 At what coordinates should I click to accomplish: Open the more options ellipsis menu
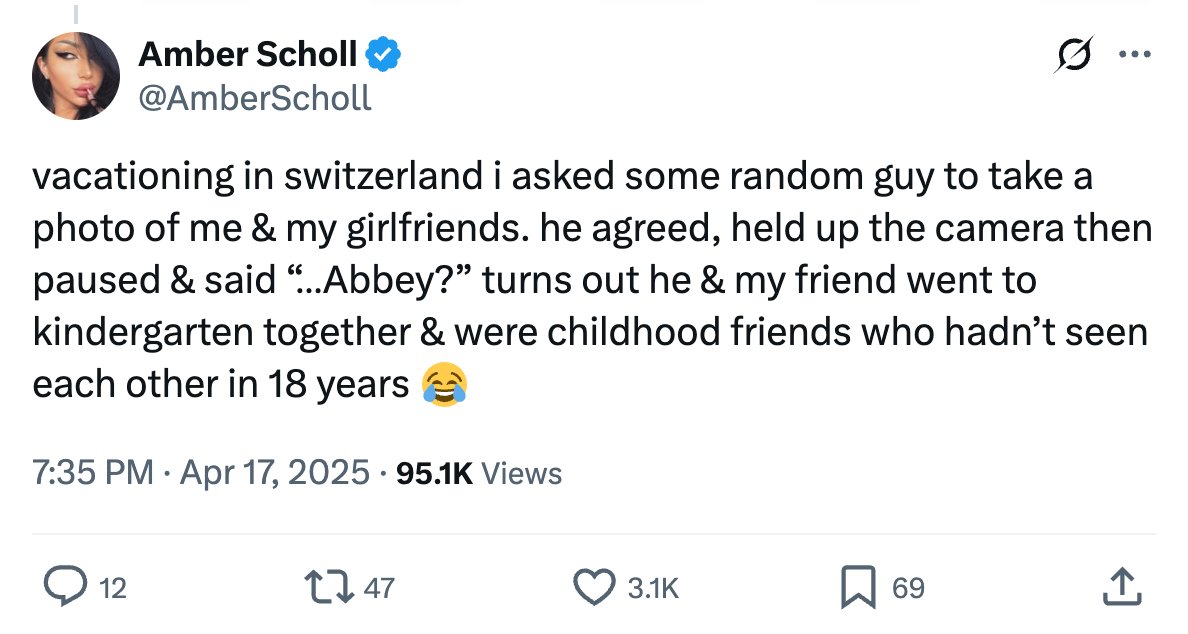point(1135,55)
